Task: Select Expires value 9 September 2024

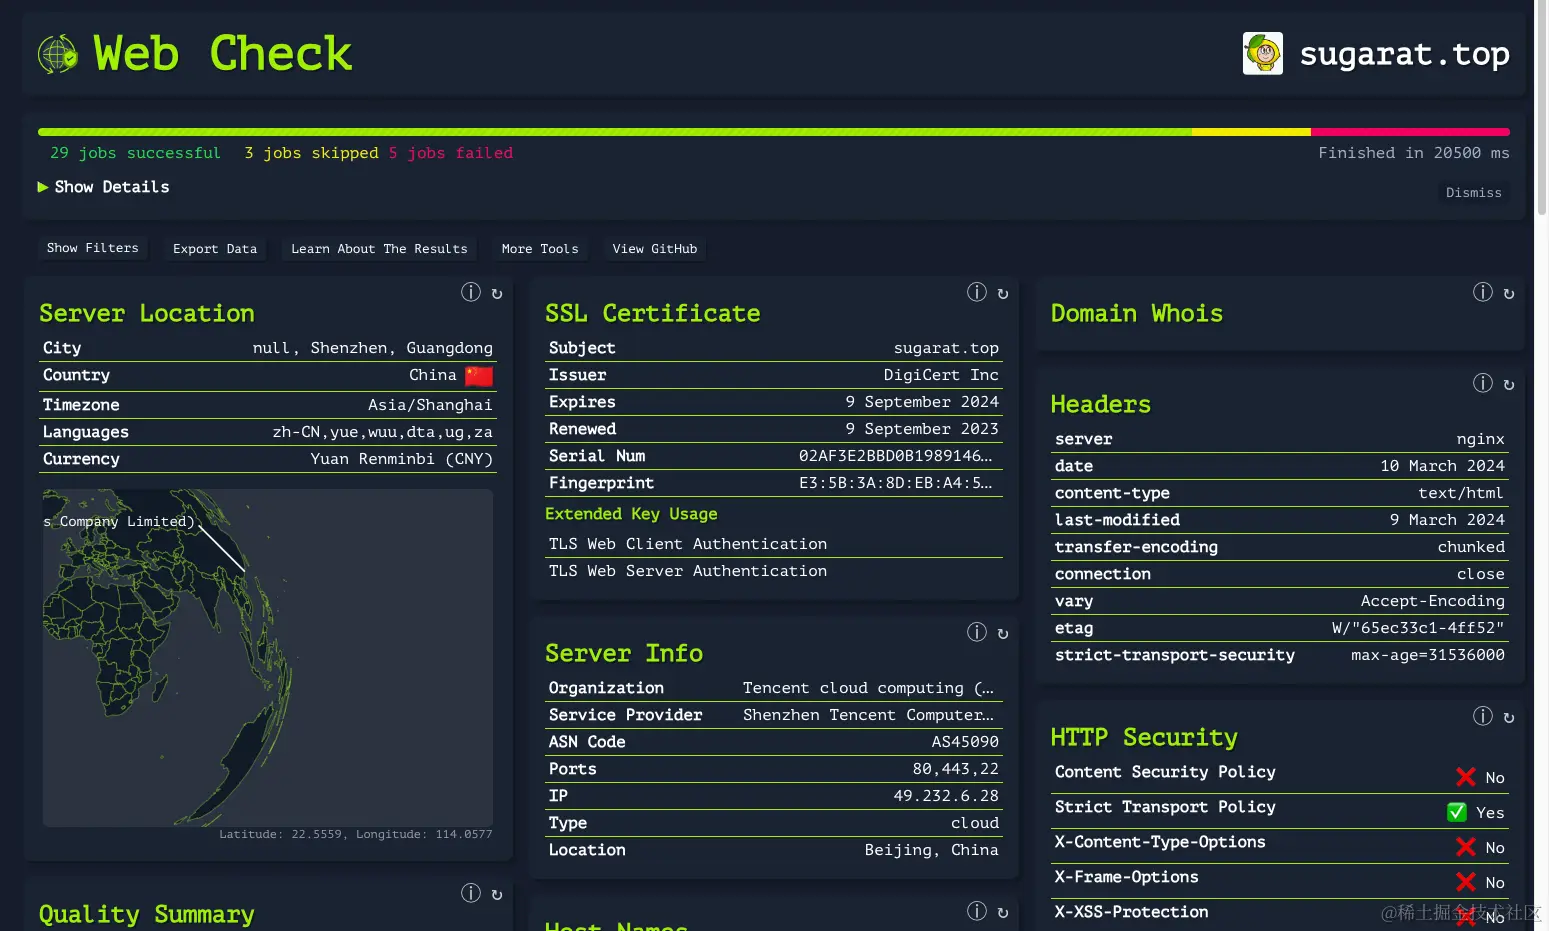Action: click(922, 402)
